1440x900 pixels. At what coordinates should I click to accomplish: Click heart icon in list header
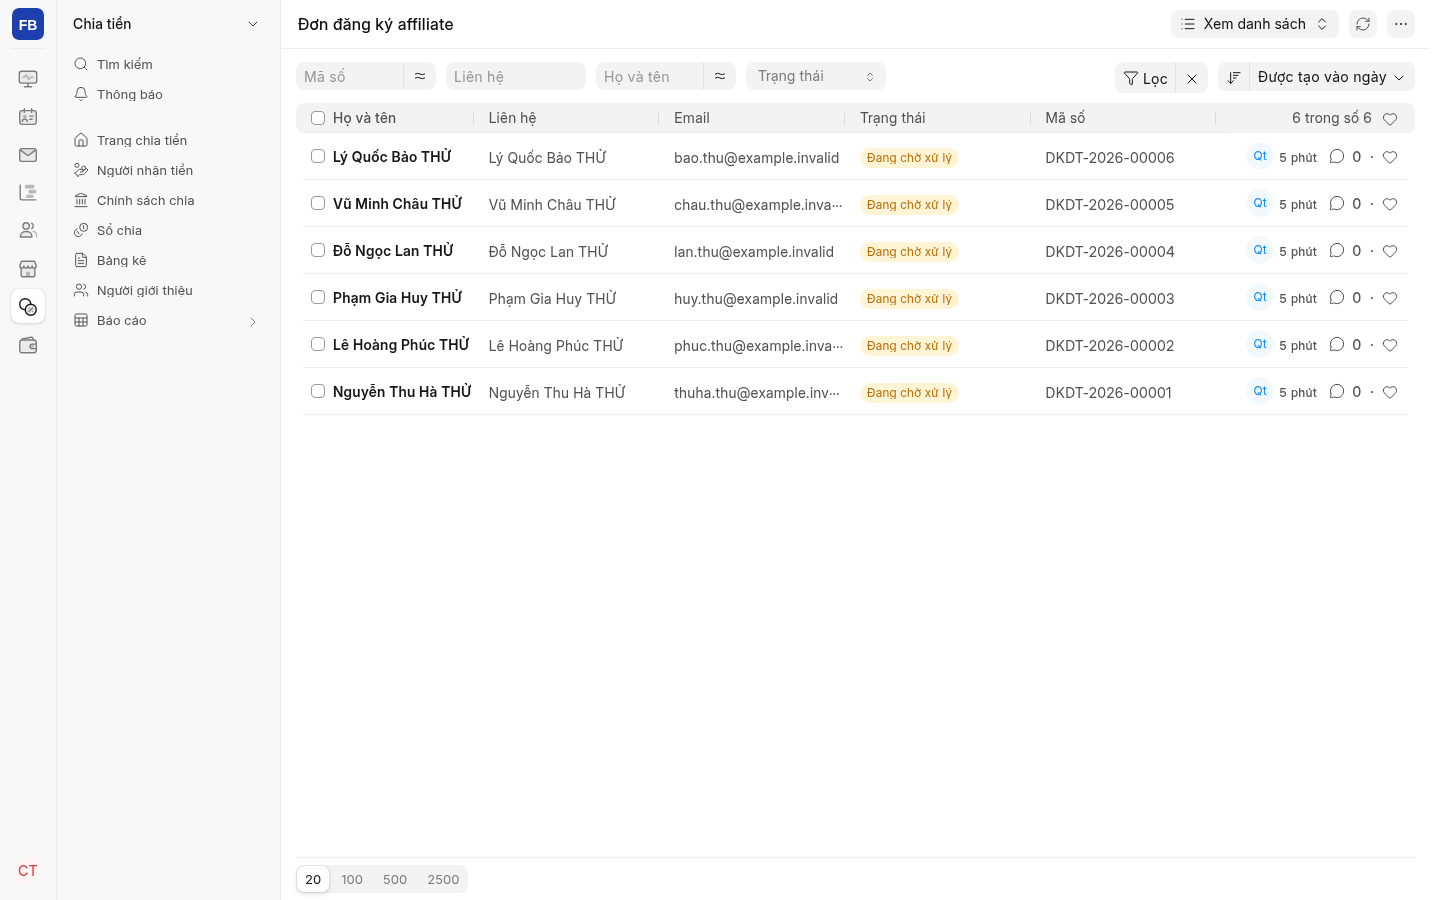[1390, 119]
